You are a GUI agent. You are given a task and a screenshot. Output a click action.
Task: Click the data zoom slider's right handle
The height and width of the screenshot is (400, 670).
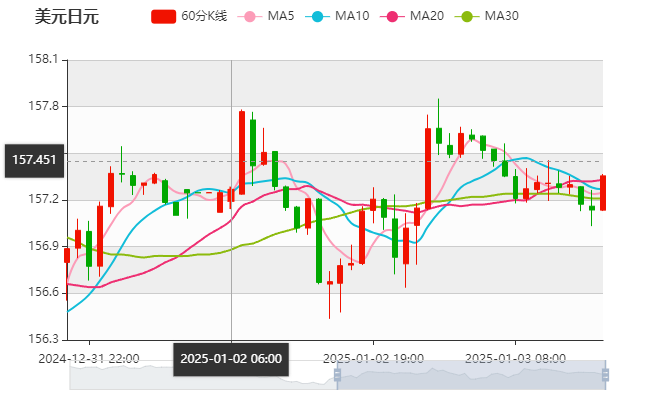click(x=607, y=374)
